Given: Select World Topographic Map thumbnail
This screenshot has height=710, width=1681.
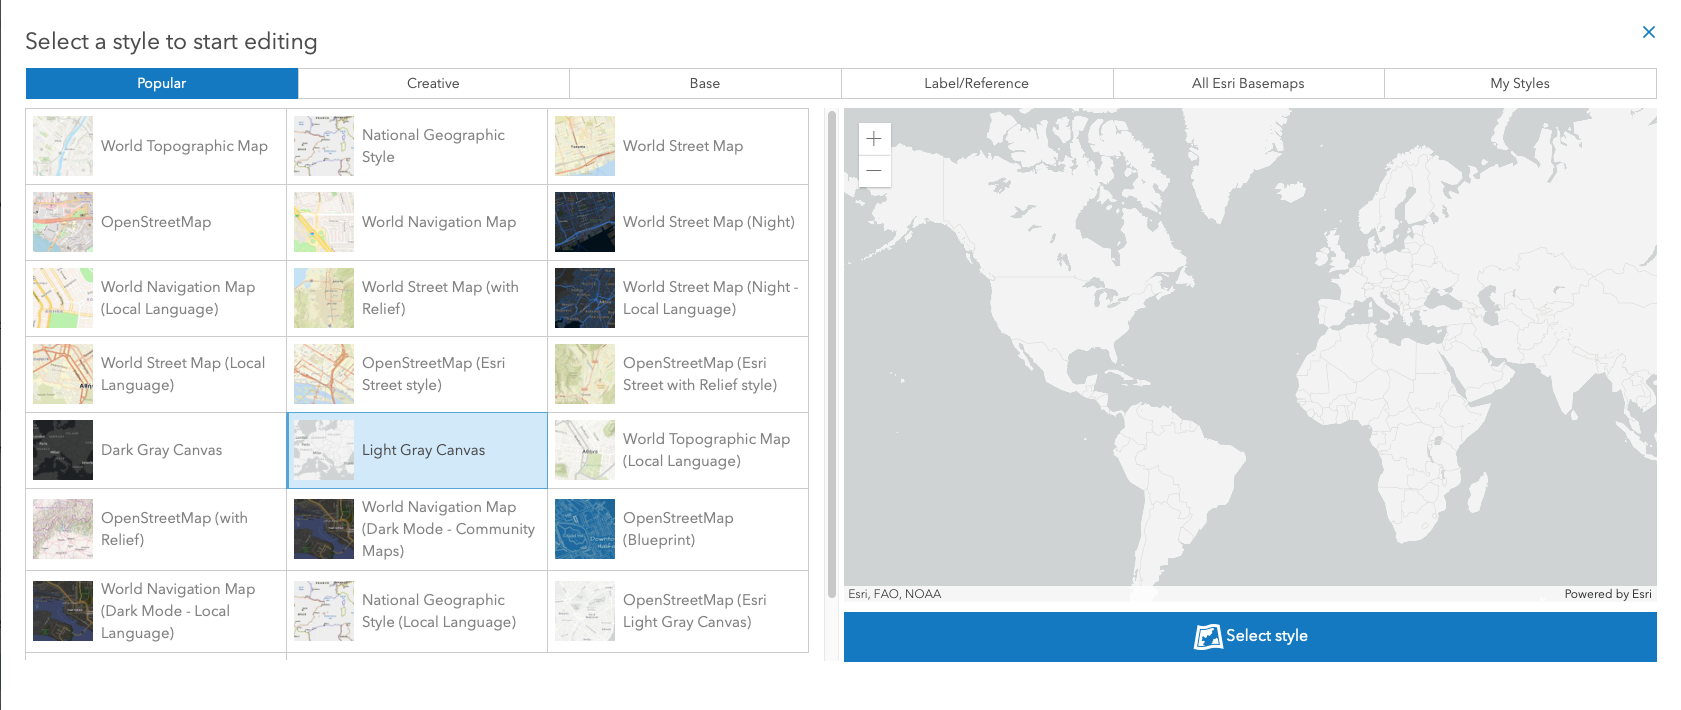Looking at the screenshot, I should (x=63, y=146).
